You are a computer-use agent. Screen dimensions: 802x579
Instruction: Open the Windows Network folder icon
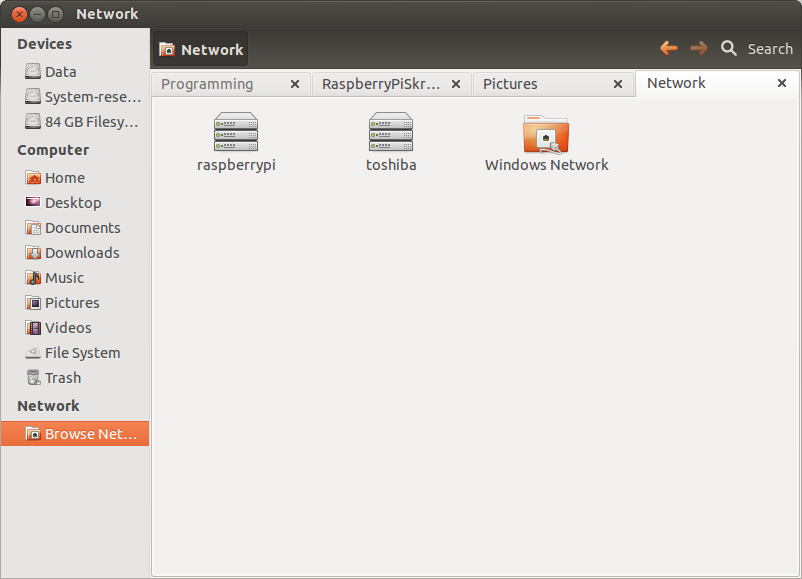pos(546,134)
